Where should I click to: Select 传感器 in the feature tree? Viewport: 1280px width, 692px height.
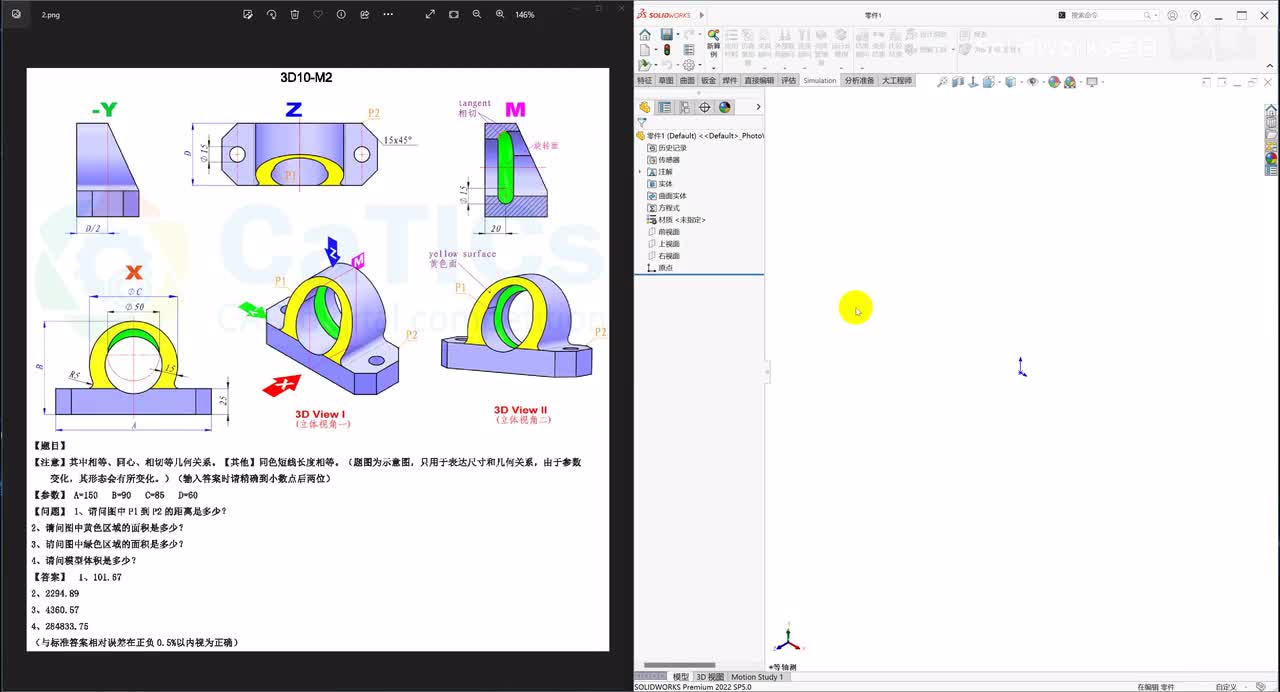[663, 160]
